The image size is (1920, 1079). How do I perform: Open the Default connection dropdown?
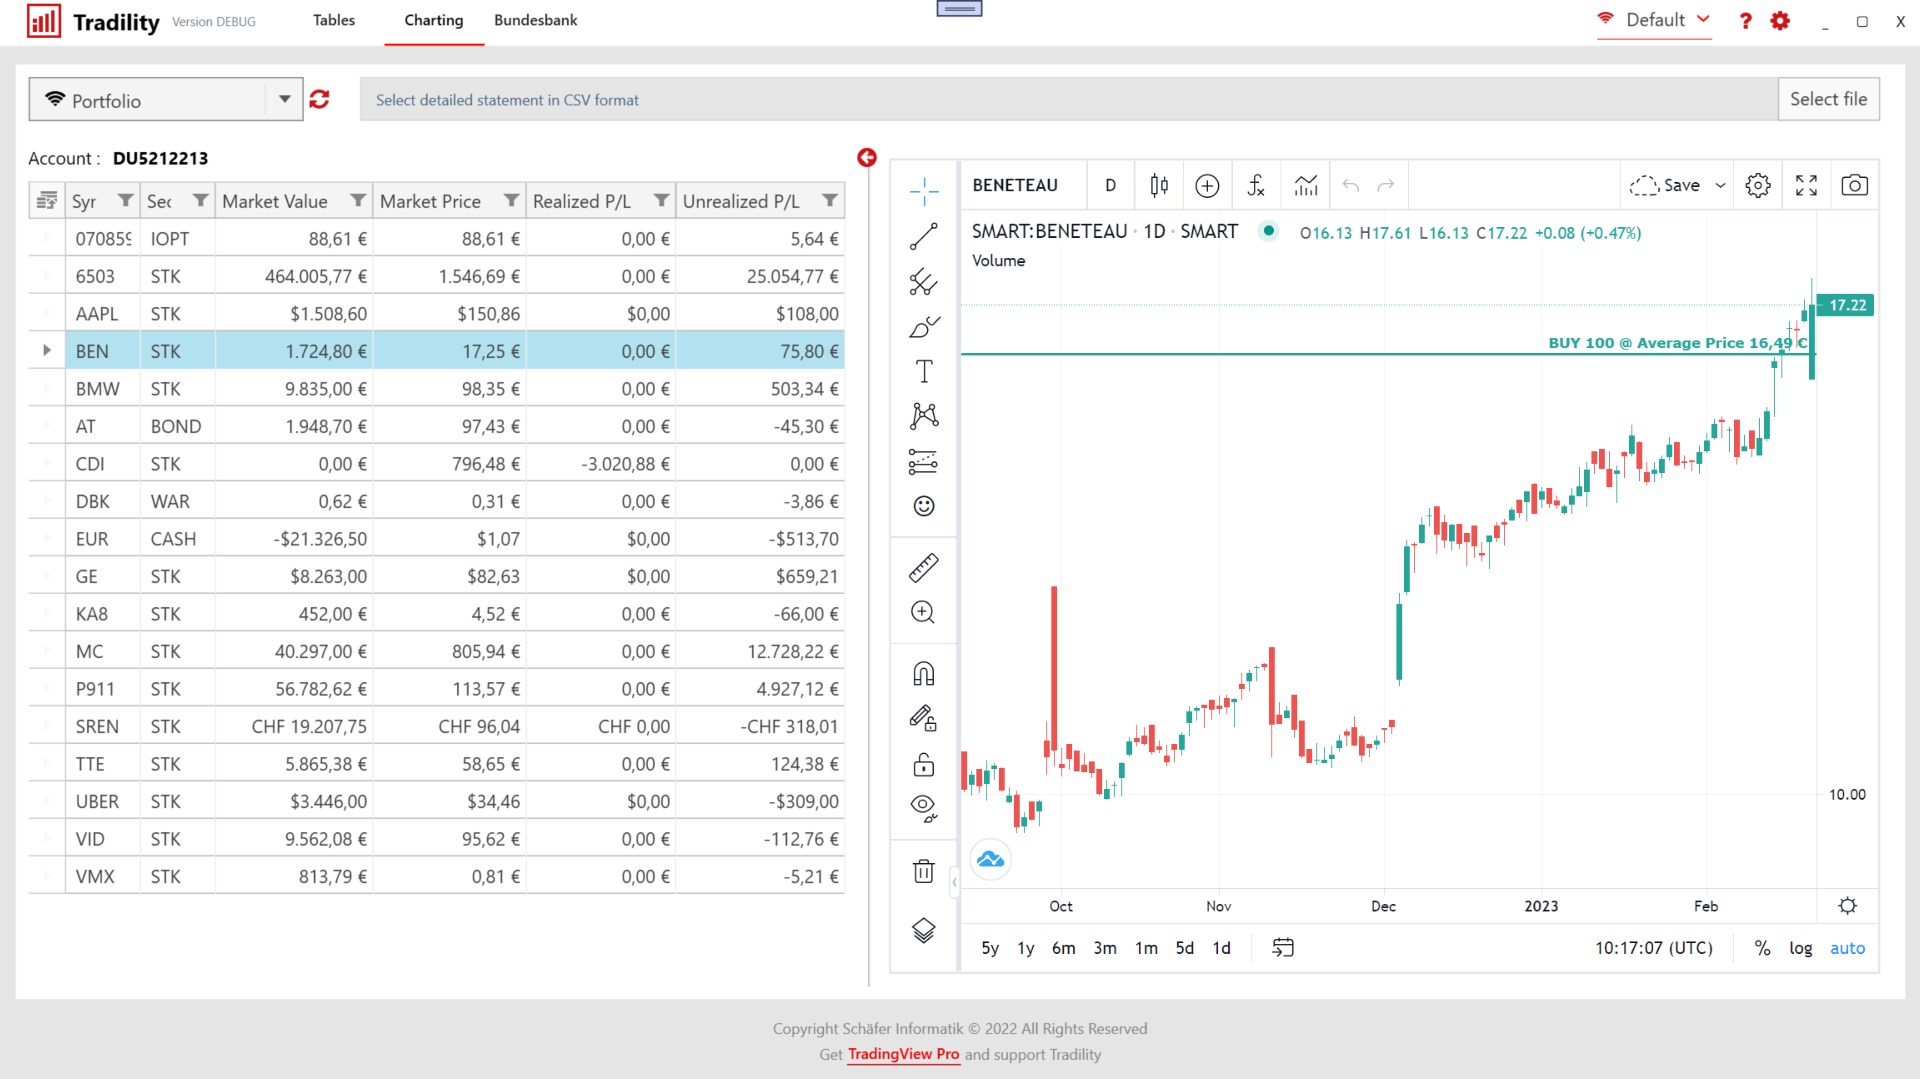coord(1654,20)
